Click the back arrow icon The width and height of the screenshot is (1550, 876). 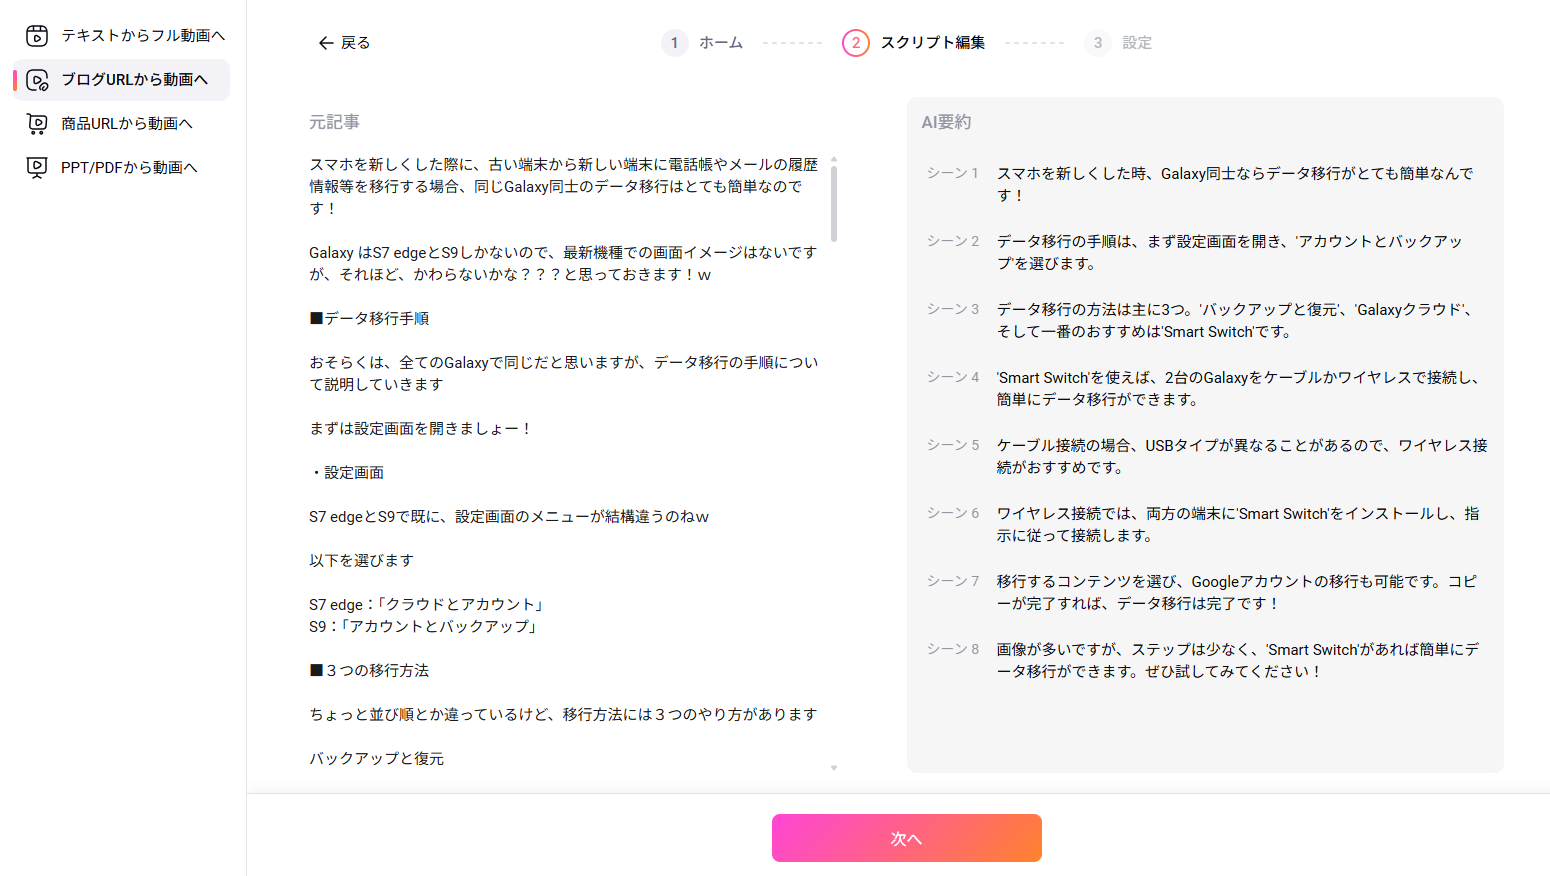coord(325,43)
